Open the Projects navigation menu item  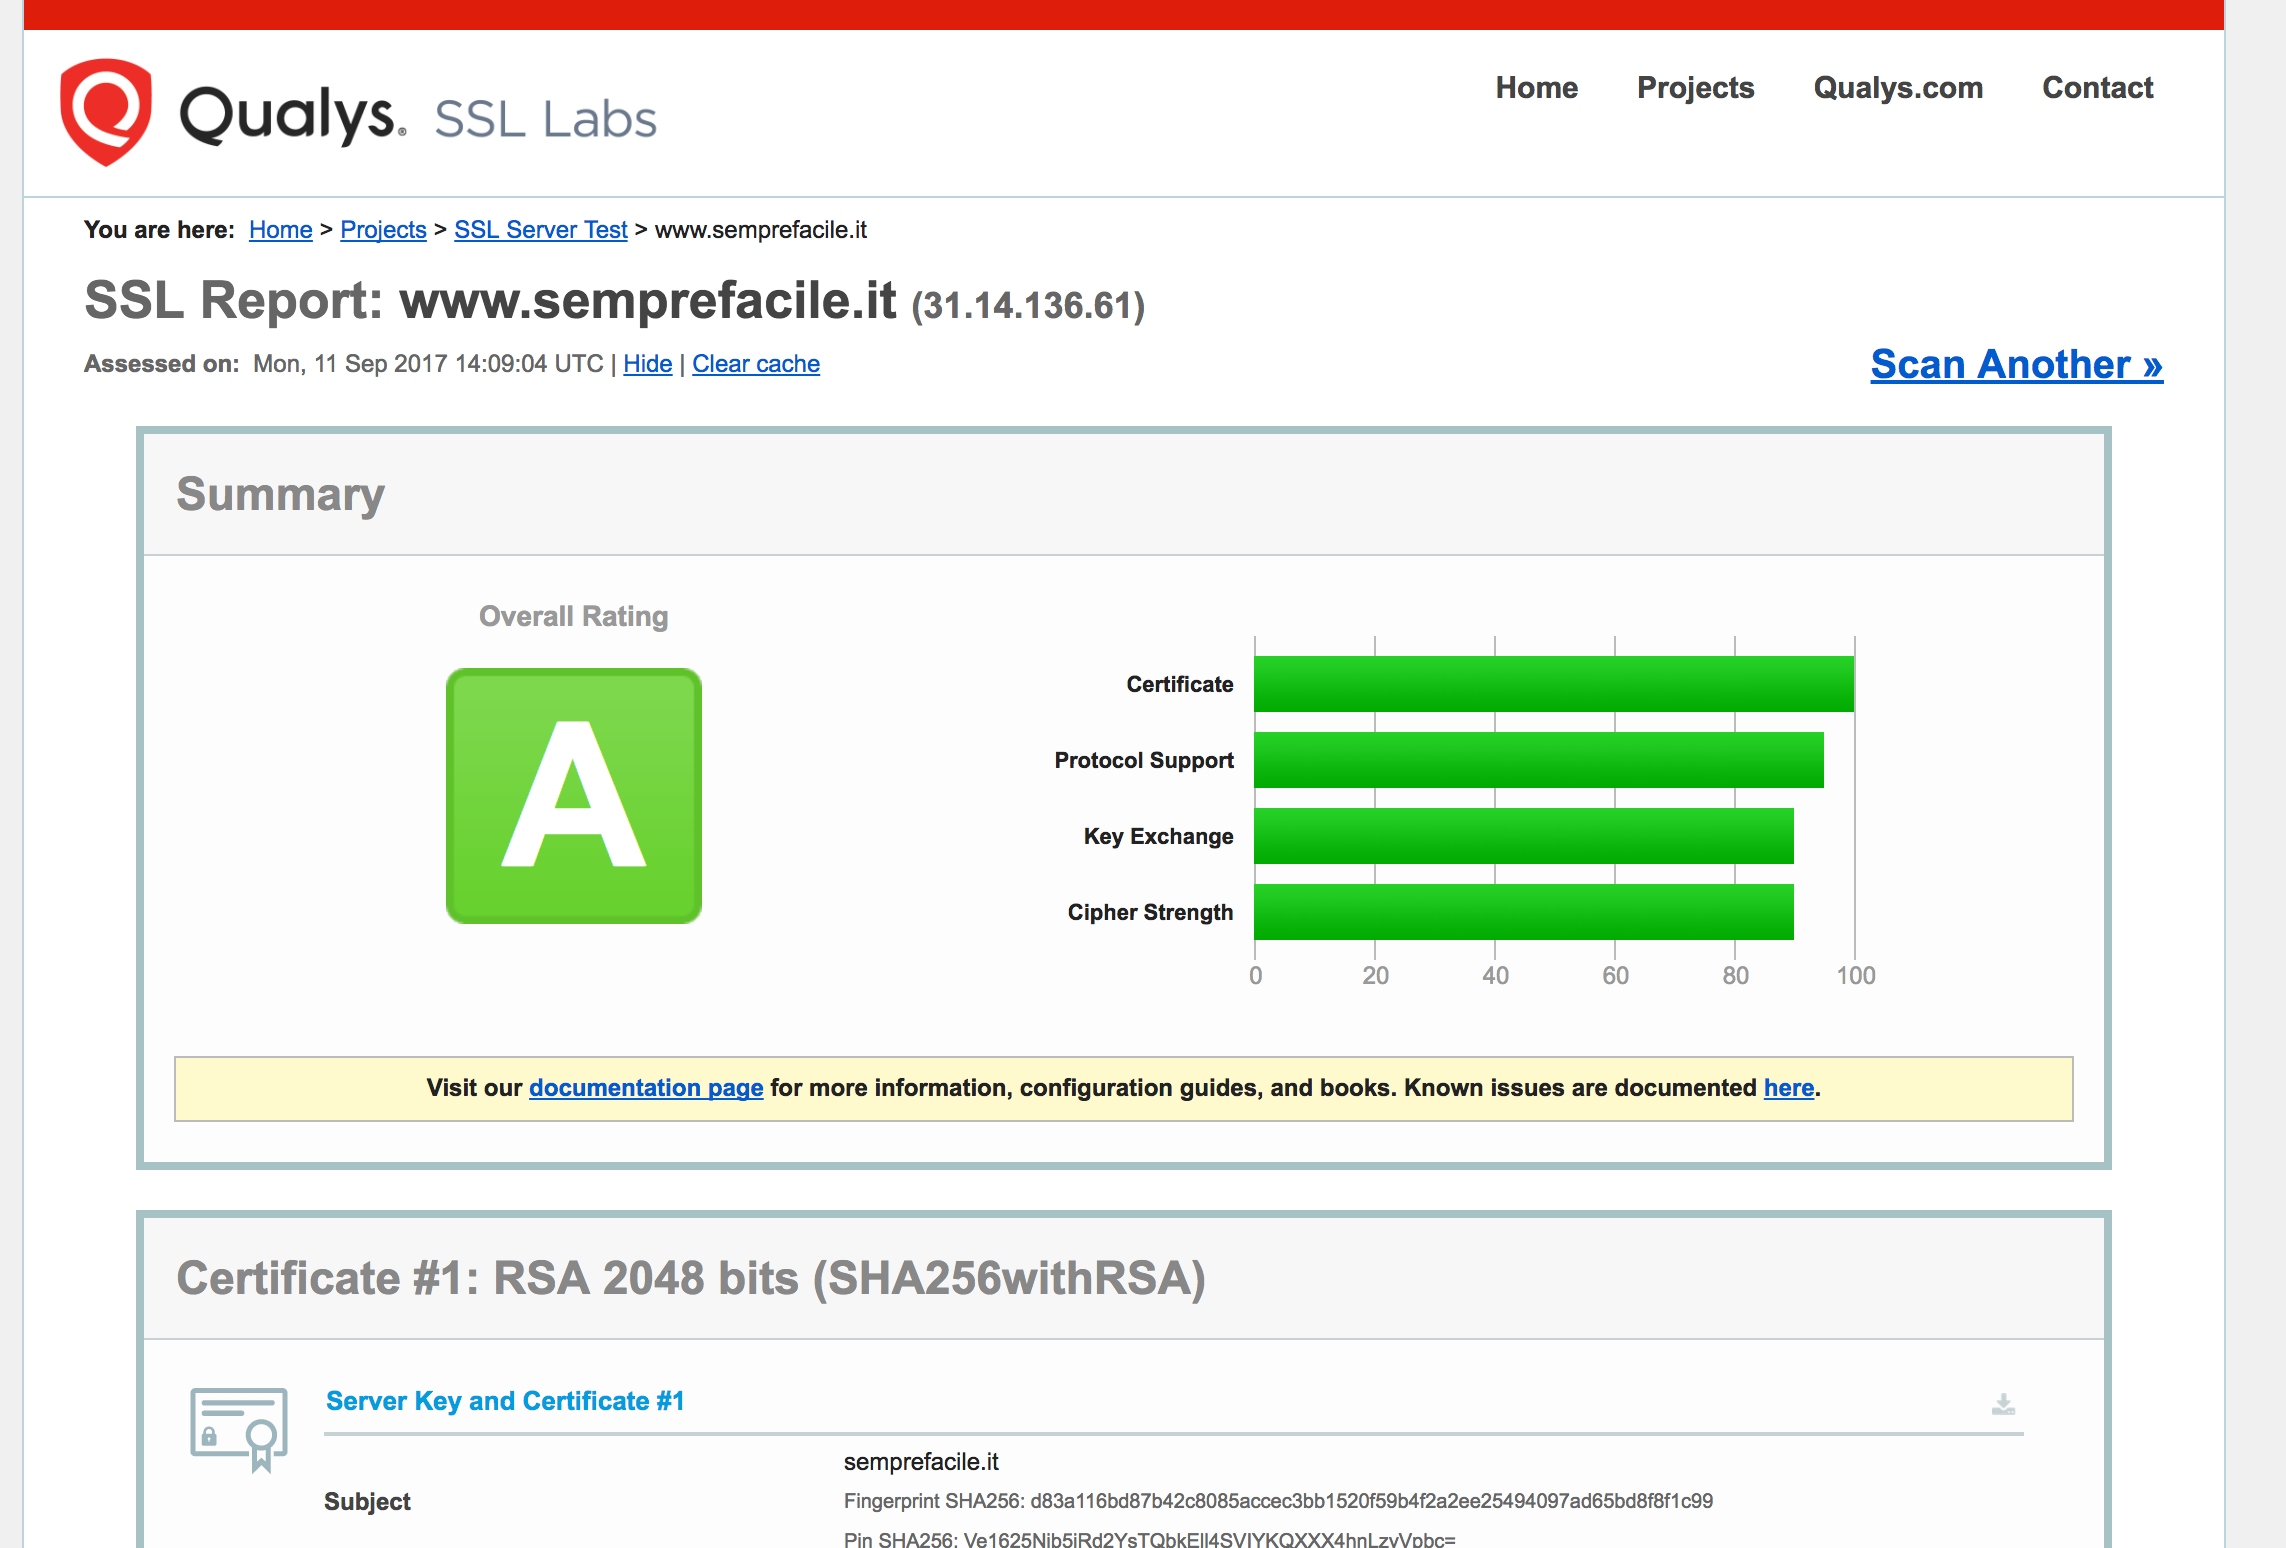1696,88
